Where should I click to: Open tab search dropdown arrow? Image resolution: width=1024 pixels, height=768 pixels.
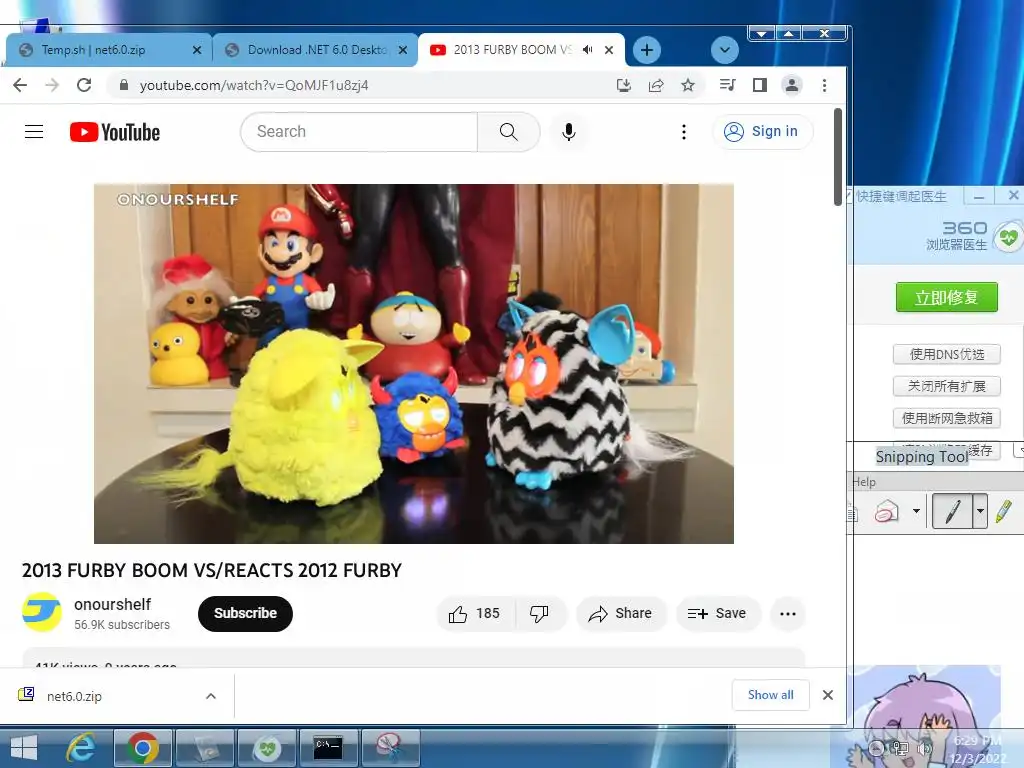pyautogui.click(x=724, y=50)
